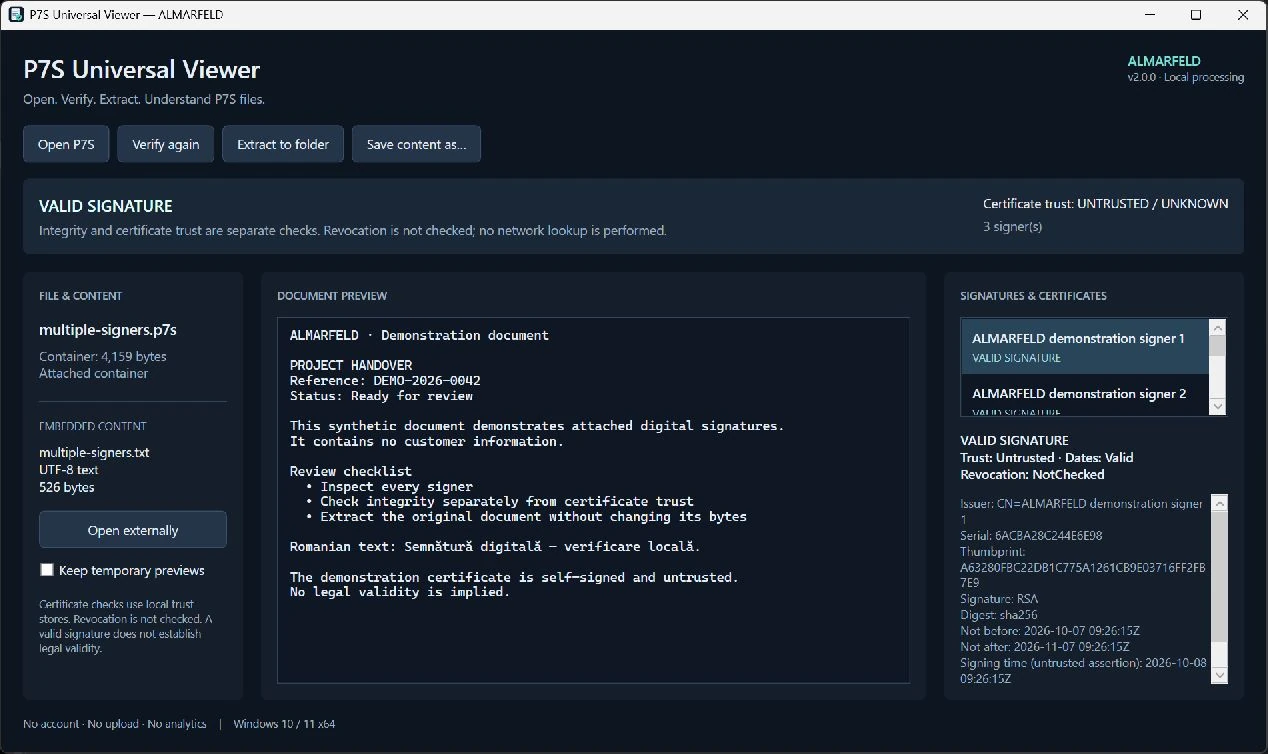Viewport: 1268px width, 754px height.
Task: Click the Serial: 6ACBA28C244E6E98 line
Action: pos(1031,536)
